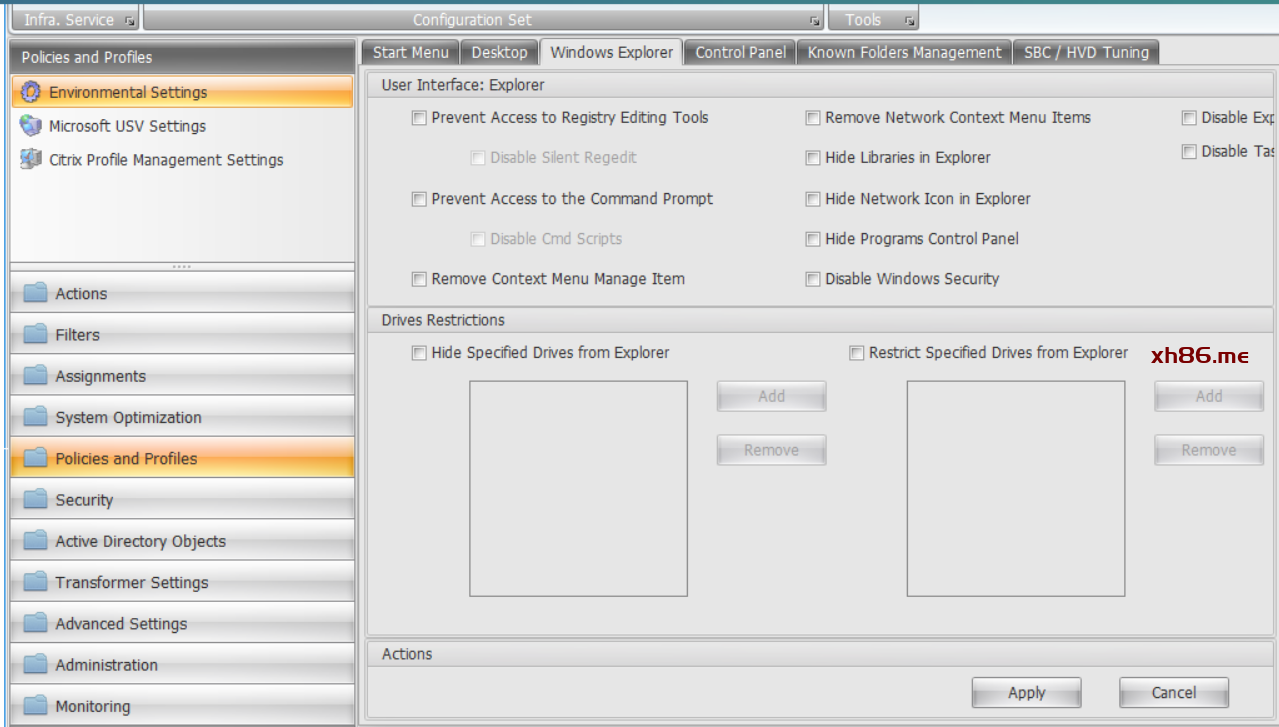Expand the Configuration Set group launcher

814,21
